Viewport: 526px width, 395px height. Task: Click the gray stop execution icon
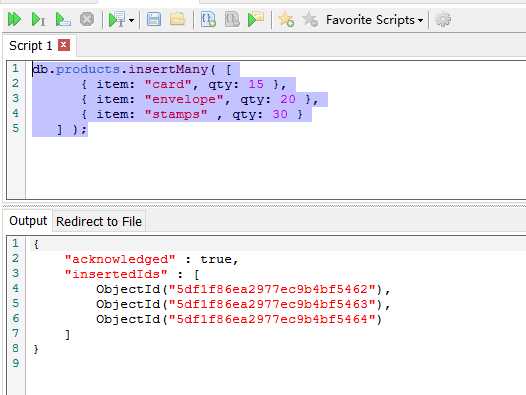point(87,19)
